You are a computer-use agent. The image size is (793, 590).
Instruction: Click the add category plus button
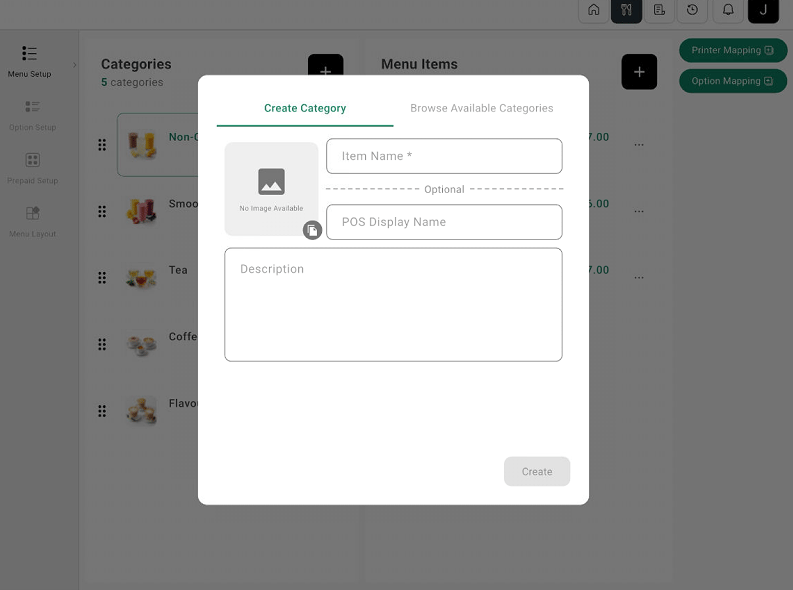click(326, 65)
